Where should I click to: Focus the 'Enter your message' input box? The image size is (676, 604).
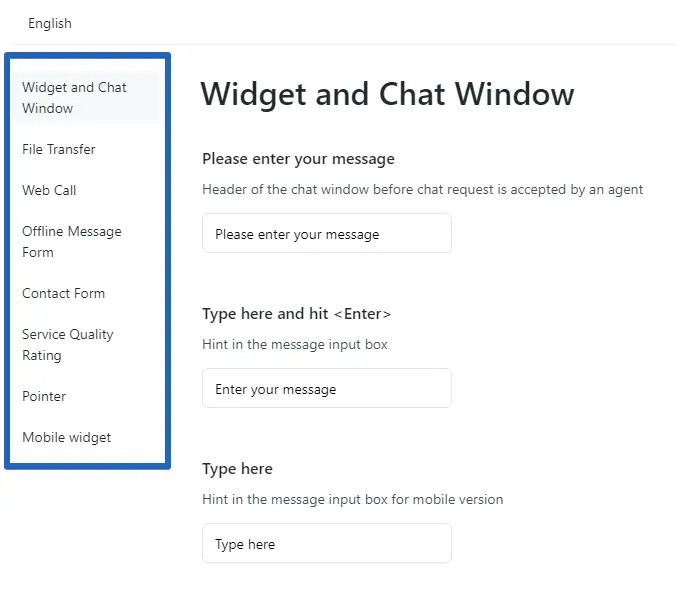327,388
